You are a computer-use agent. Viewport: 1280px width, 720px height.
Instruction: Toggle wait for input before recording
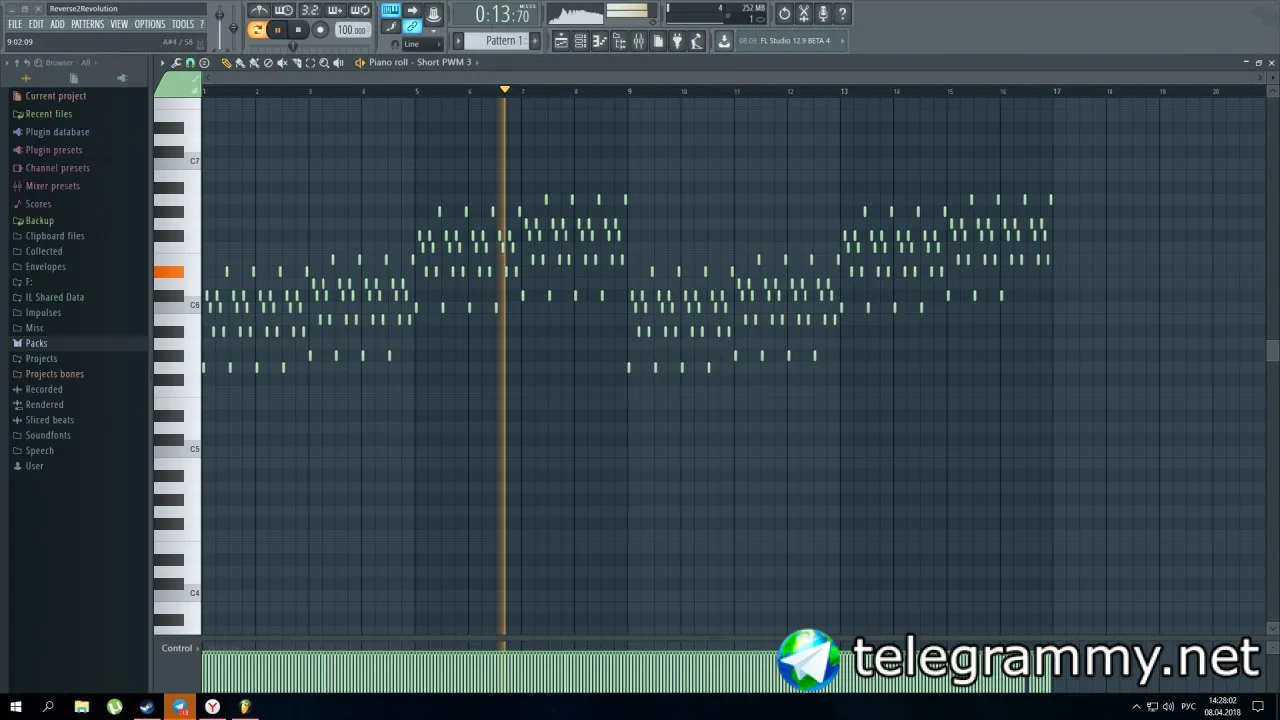pyautogui.click(x=284, y=11)
